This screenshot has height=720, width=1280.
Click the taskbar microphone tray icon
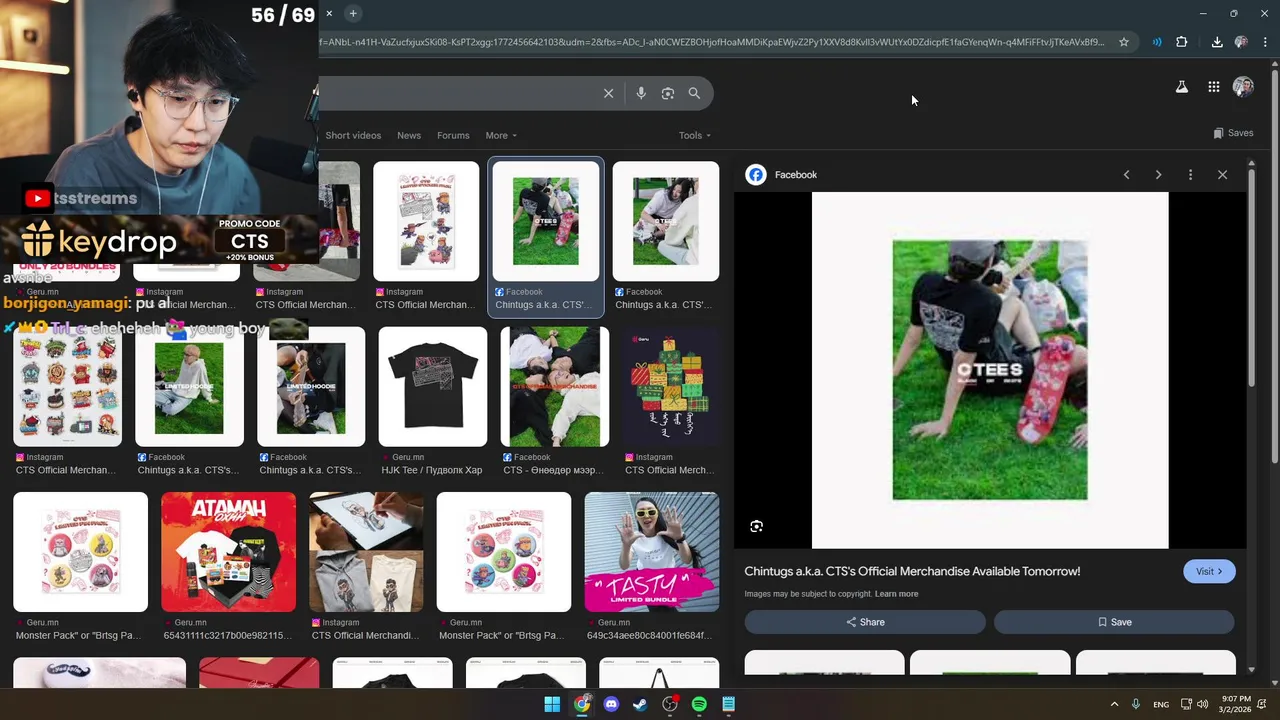[1136, 704]
